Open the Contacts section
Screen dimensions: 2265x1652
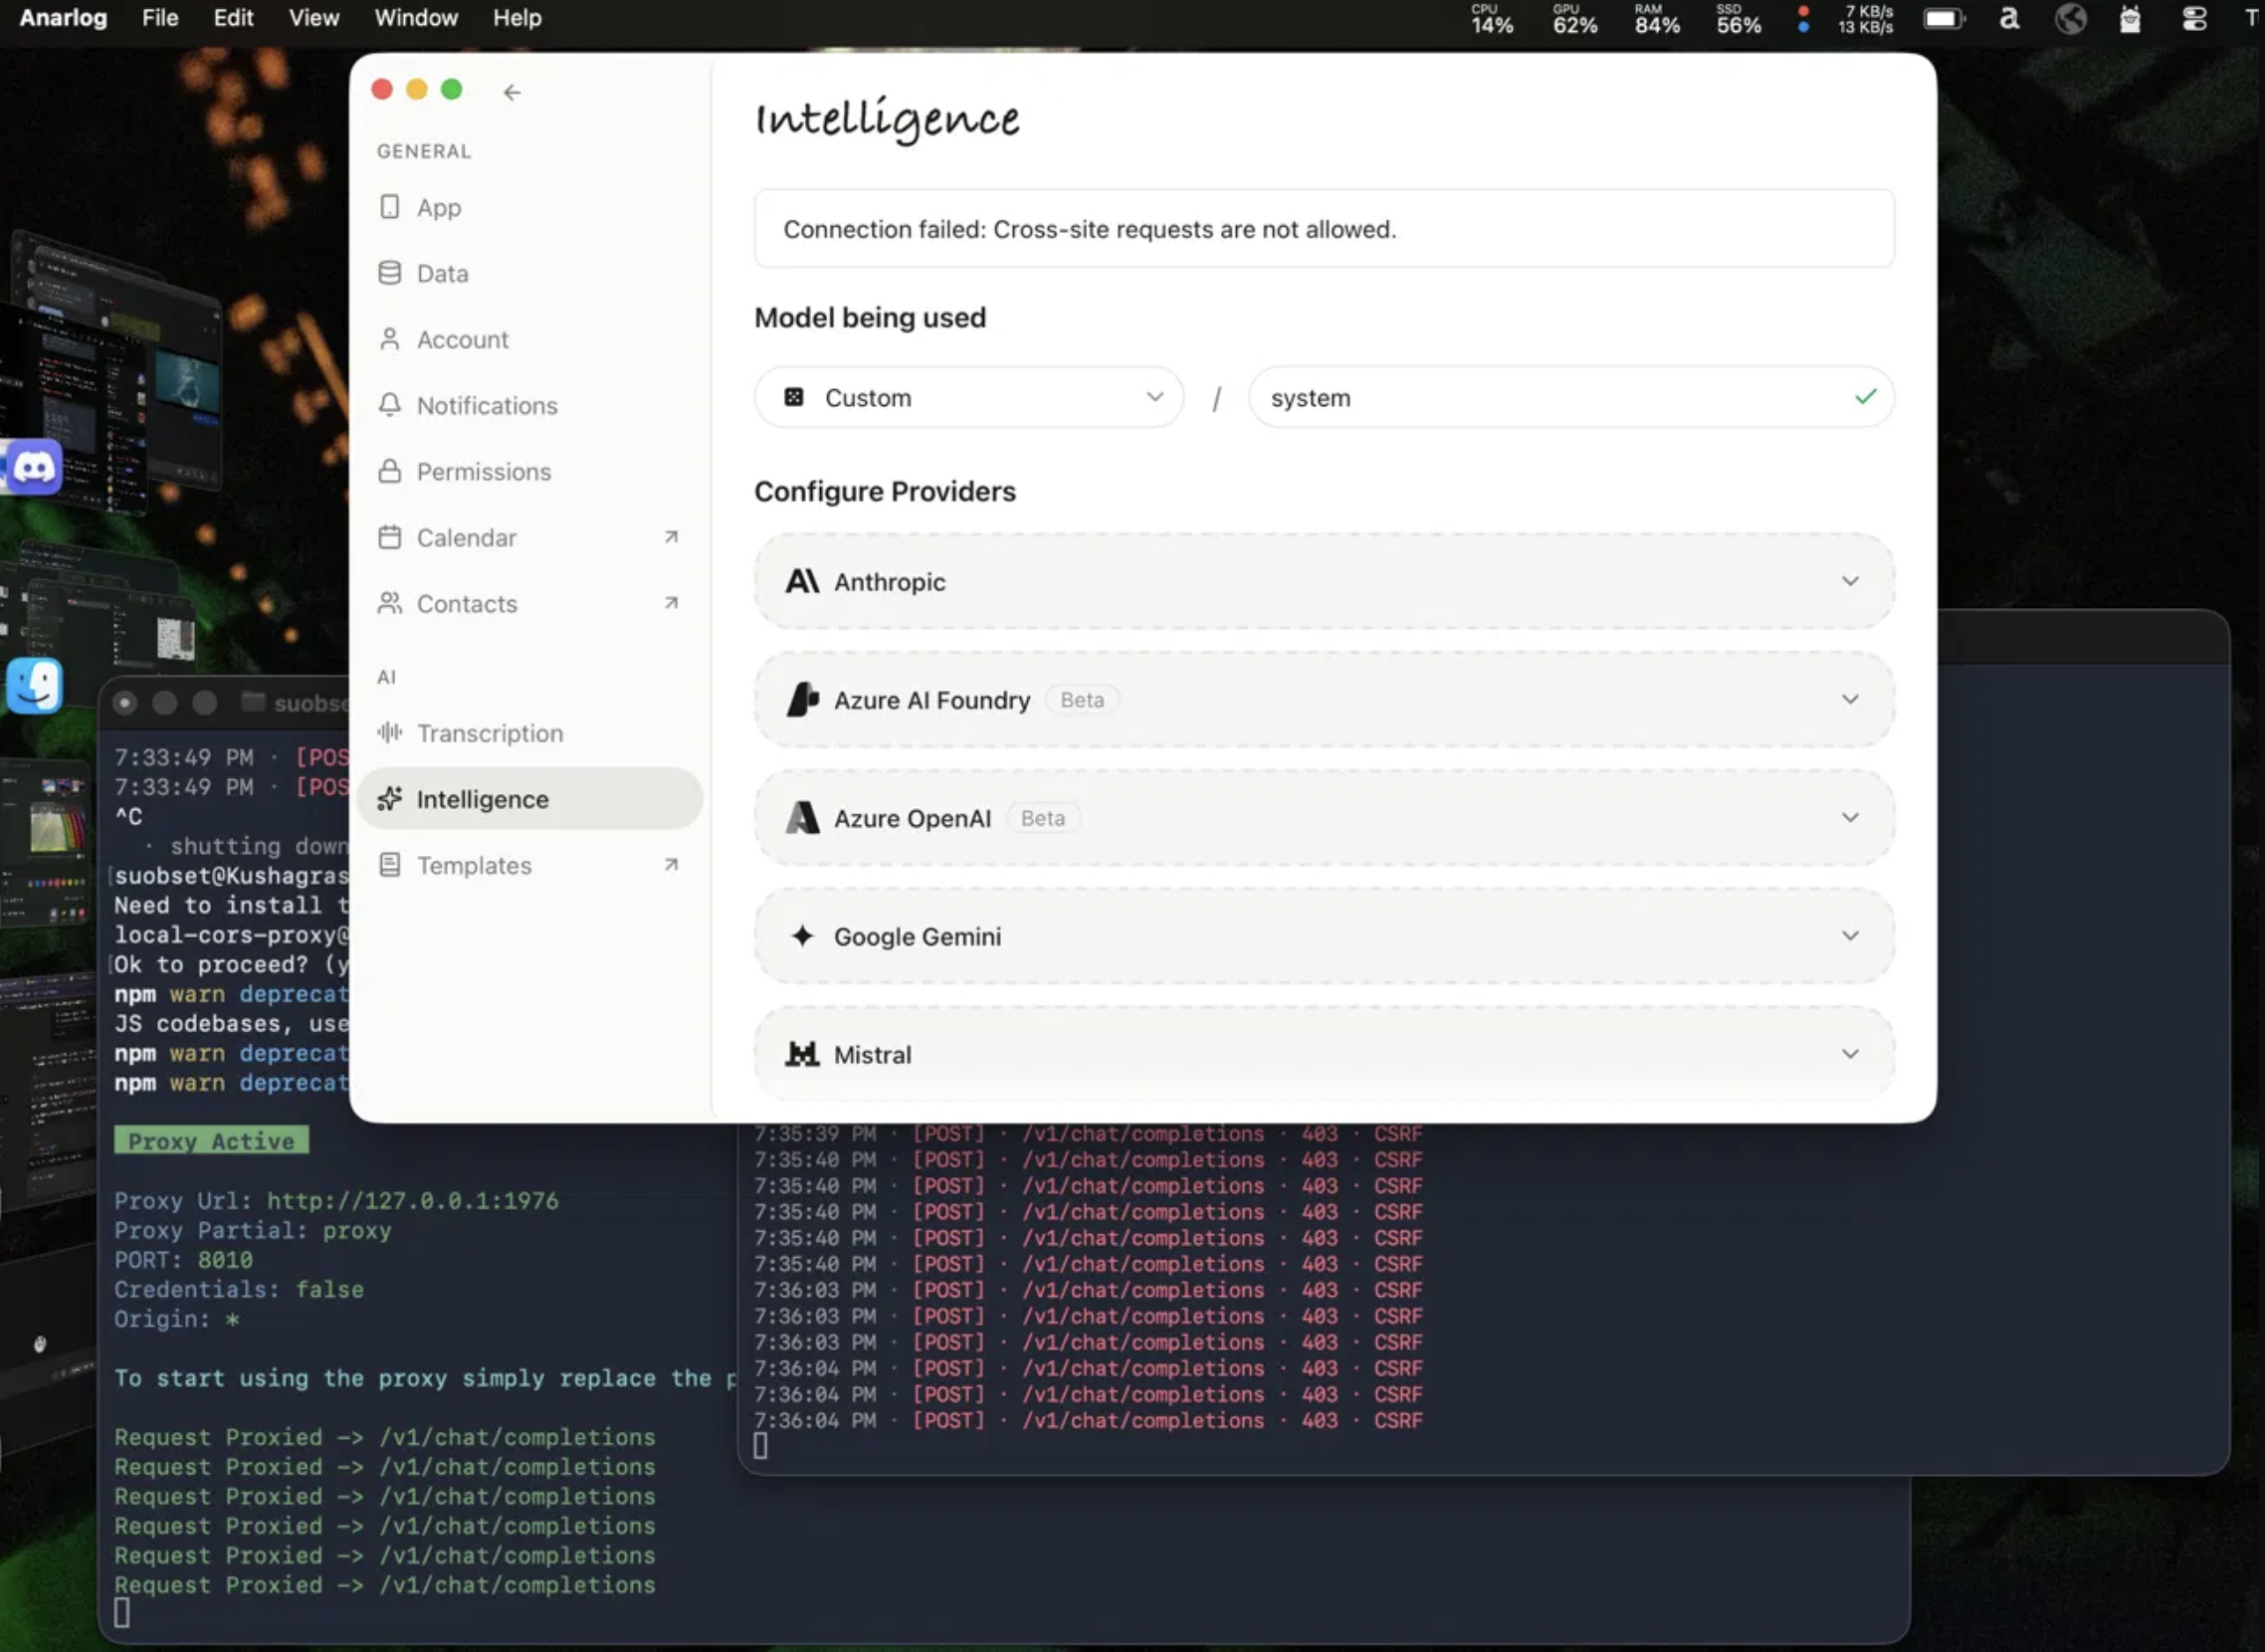[530, 603]
